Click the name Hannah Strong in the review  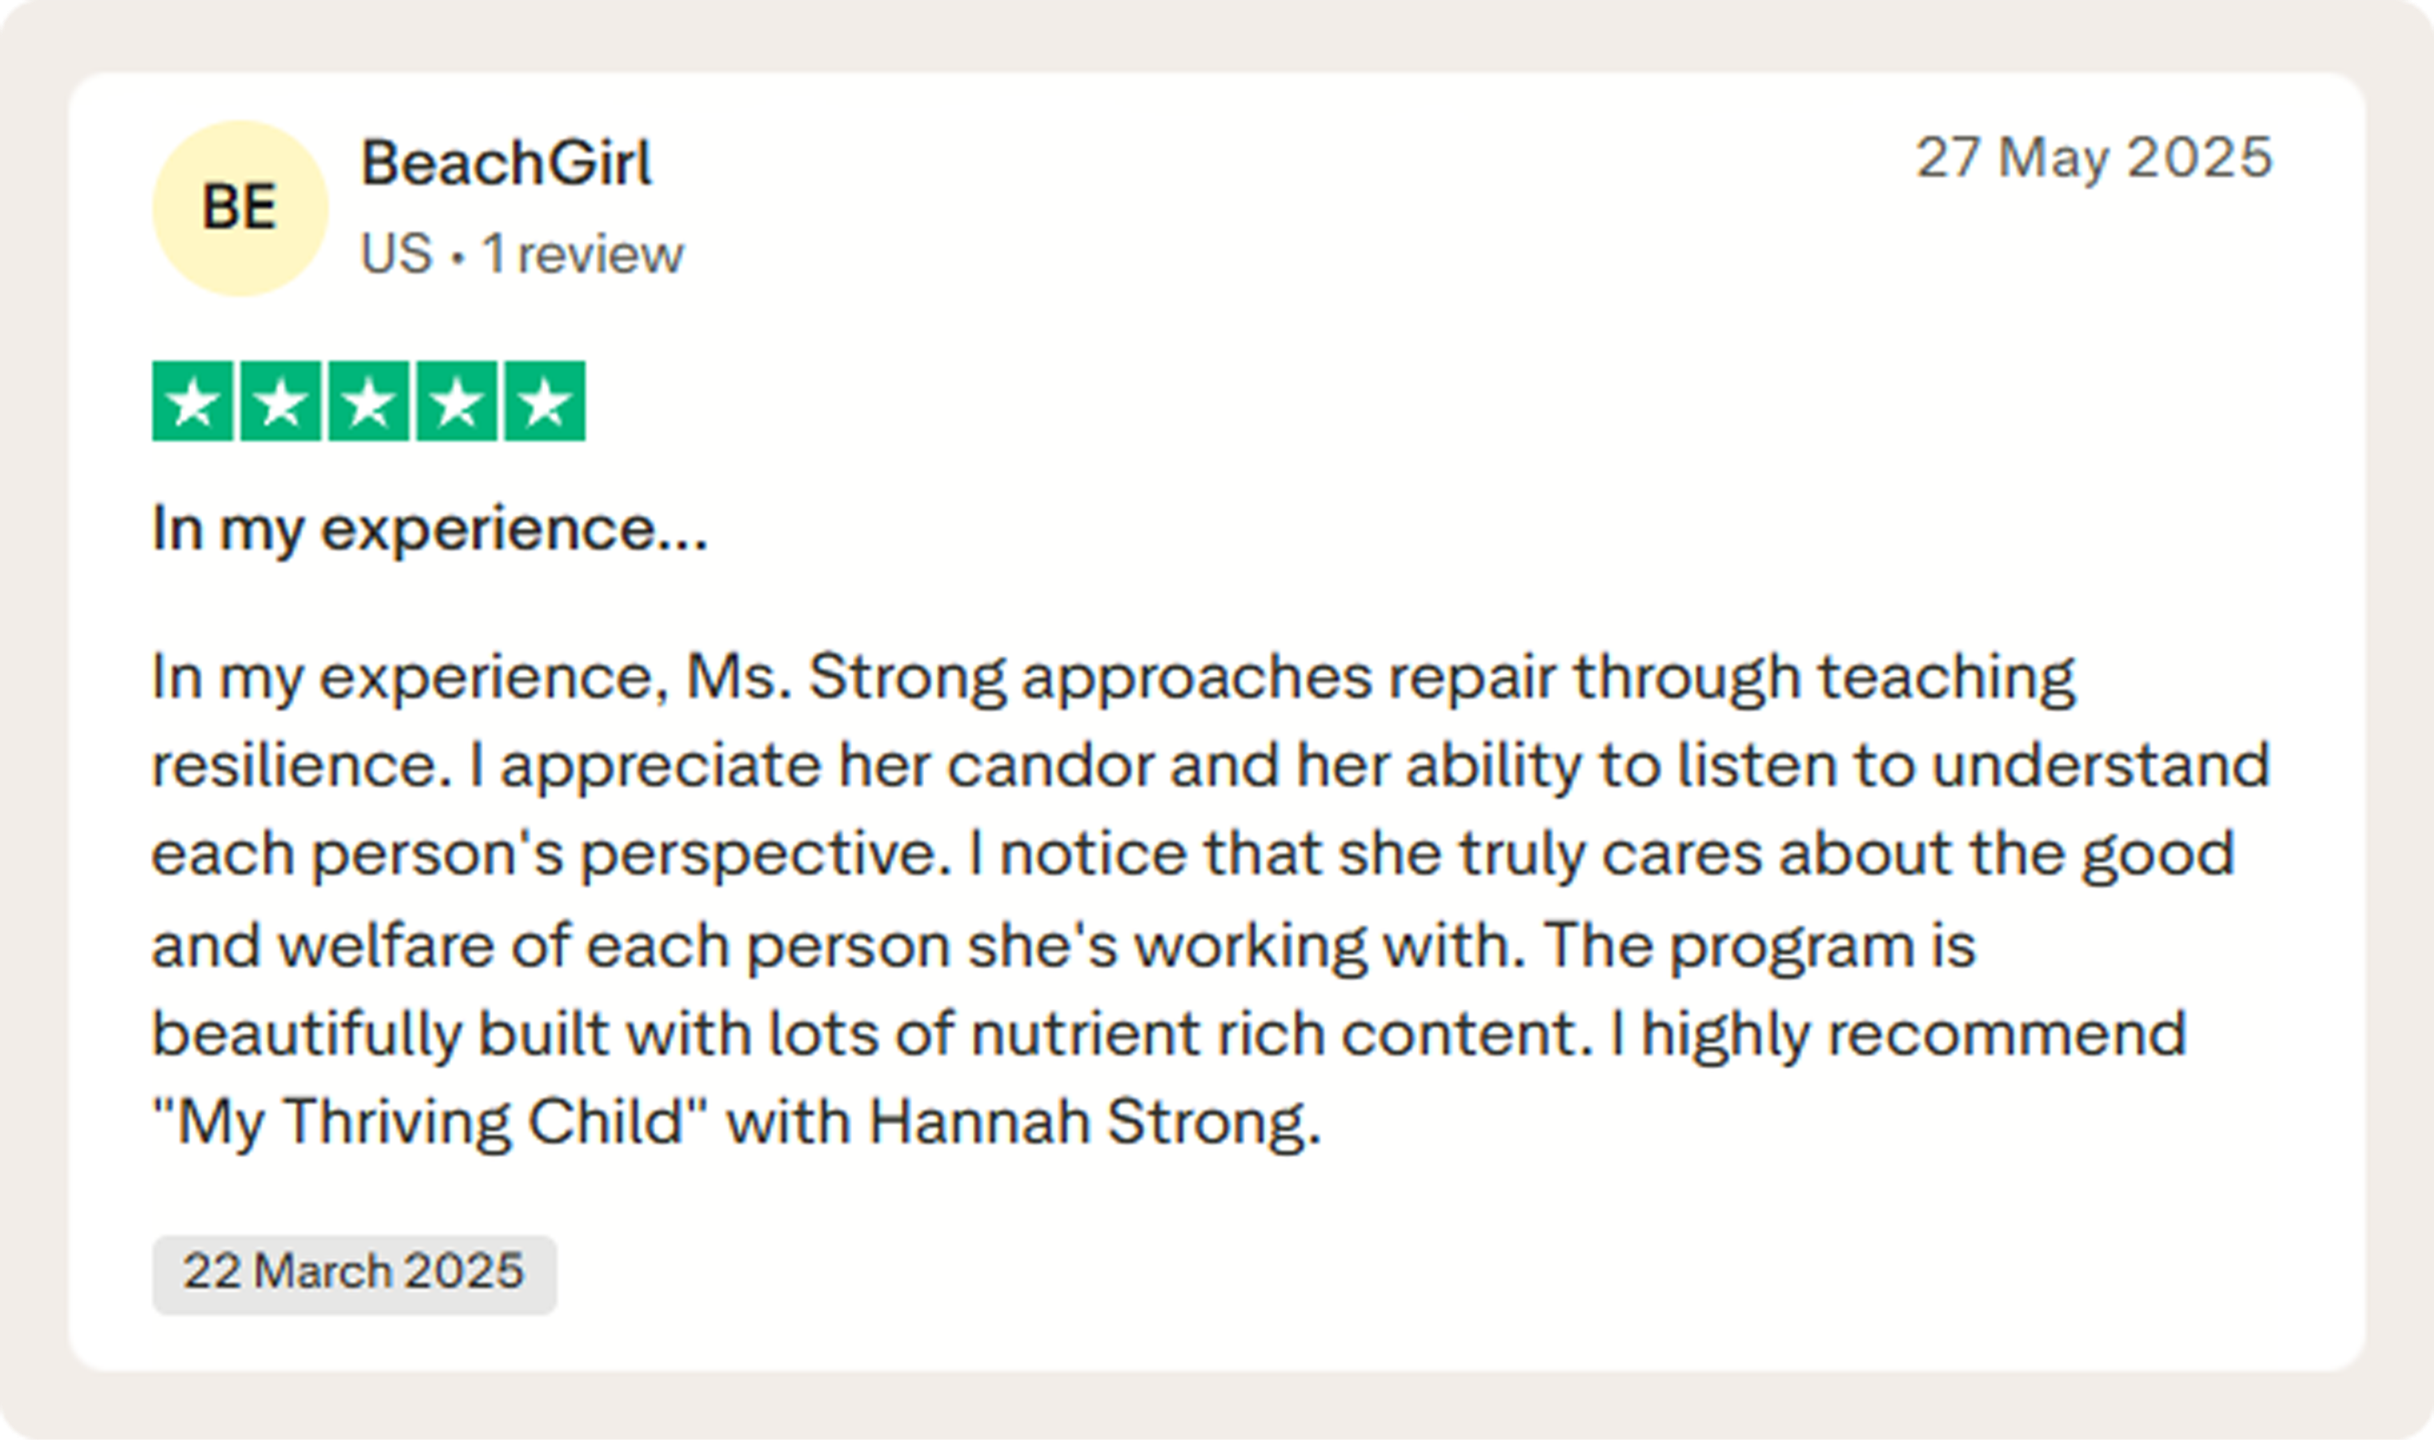tap(1094, 1121)
